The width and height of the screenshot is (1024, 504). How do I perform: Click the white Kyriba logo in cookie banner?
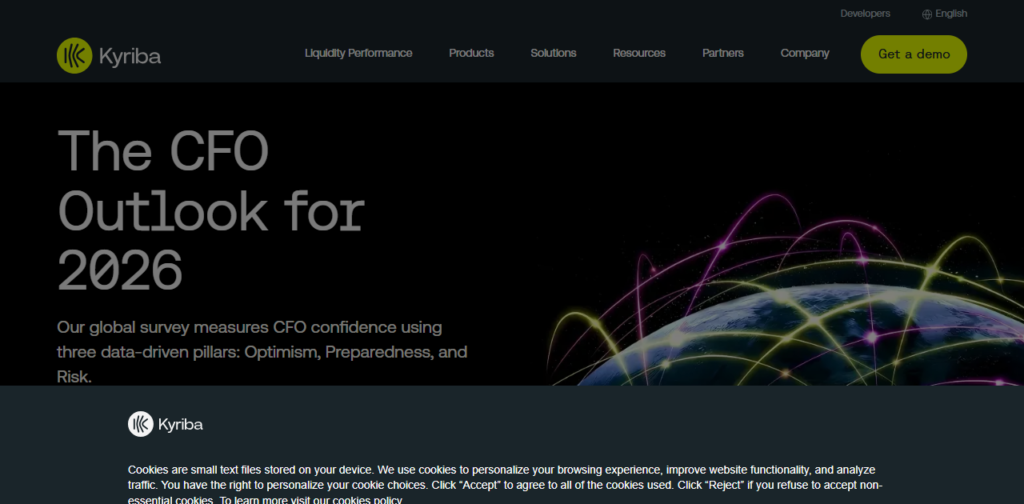140,424
